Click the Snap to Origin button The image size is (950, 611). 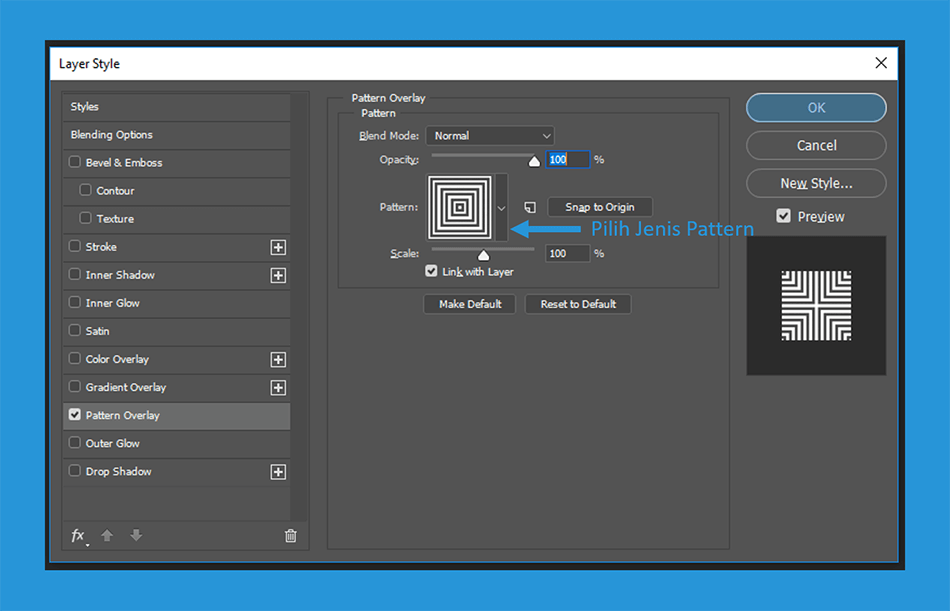tap(600, 207)
